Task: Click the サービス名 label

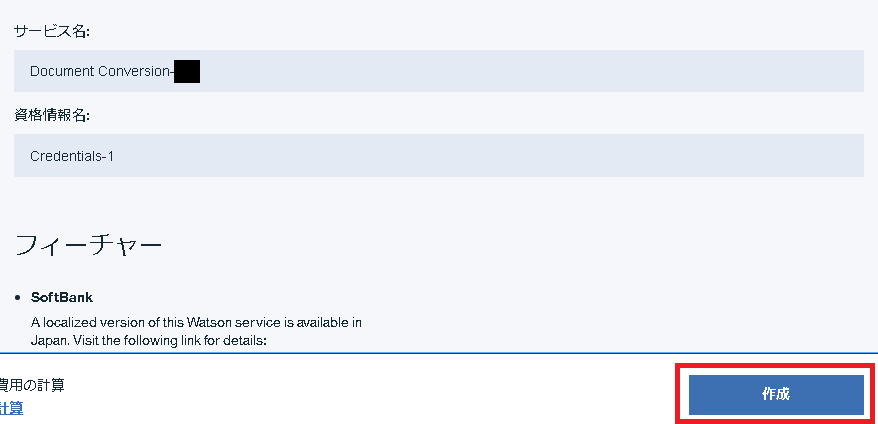Action: 52,32
